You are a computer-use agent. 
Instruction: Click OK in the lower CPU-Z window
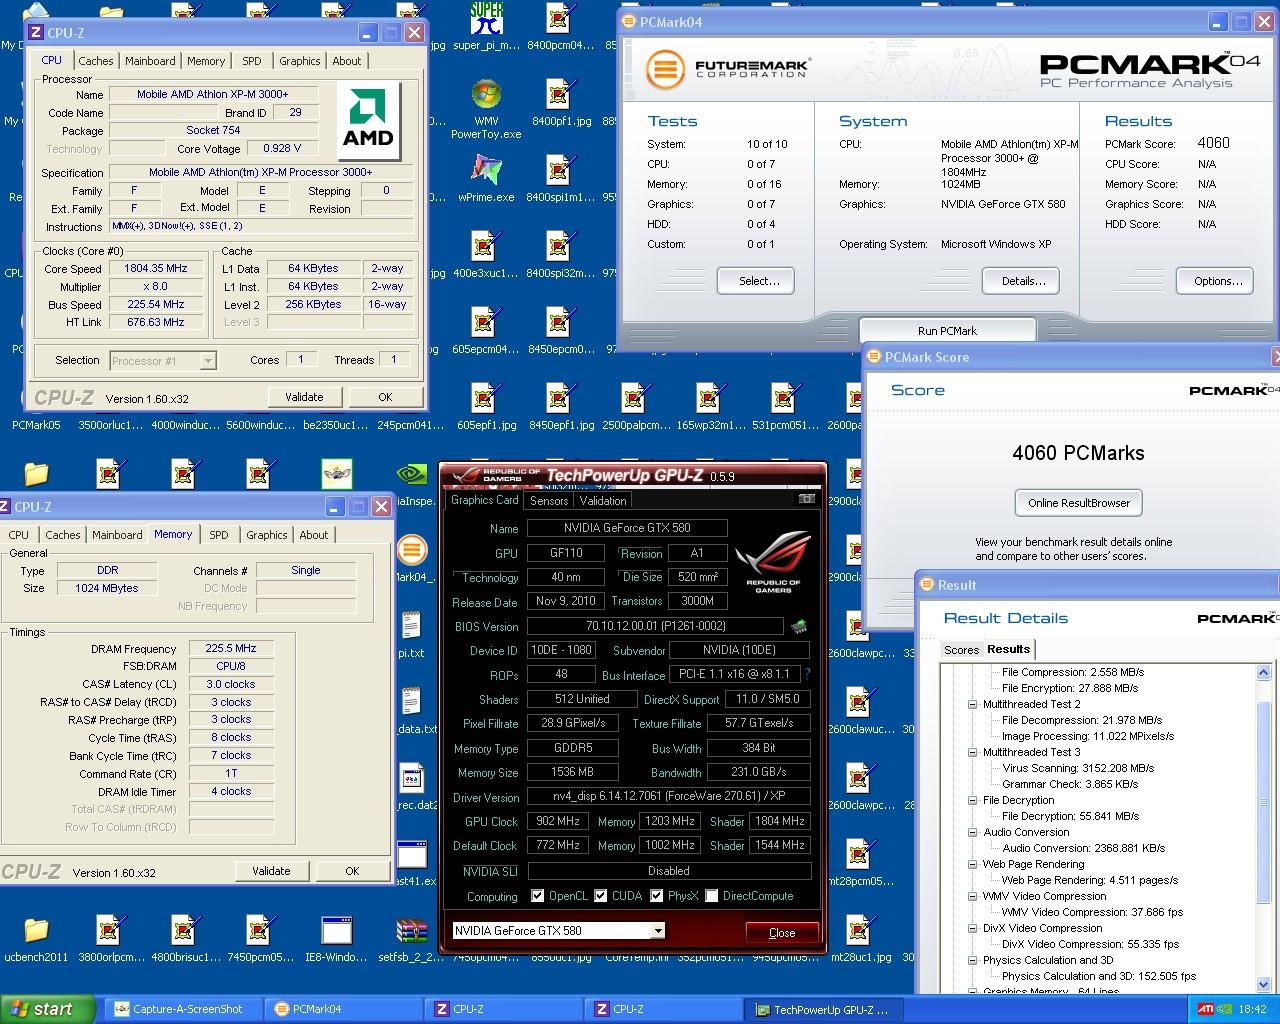352,871
